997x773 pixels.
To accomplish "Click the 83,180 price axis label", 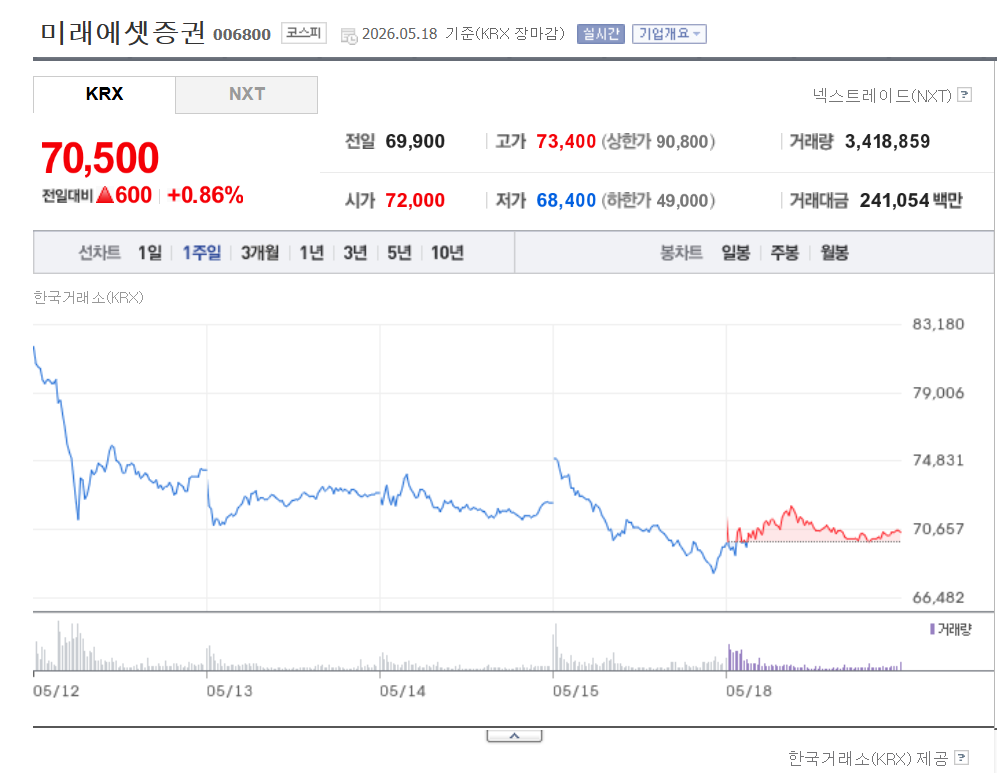I will coord(939,324).
